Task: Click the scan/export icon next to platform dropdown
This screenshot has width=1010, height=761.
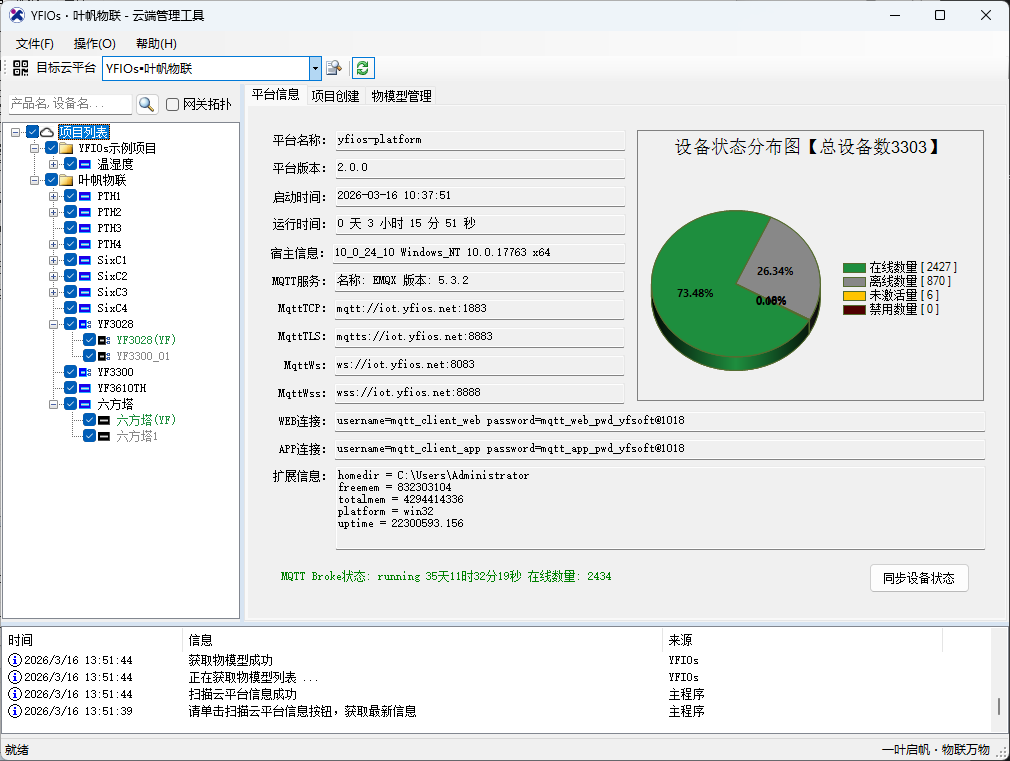Action: tap(333, 68)
